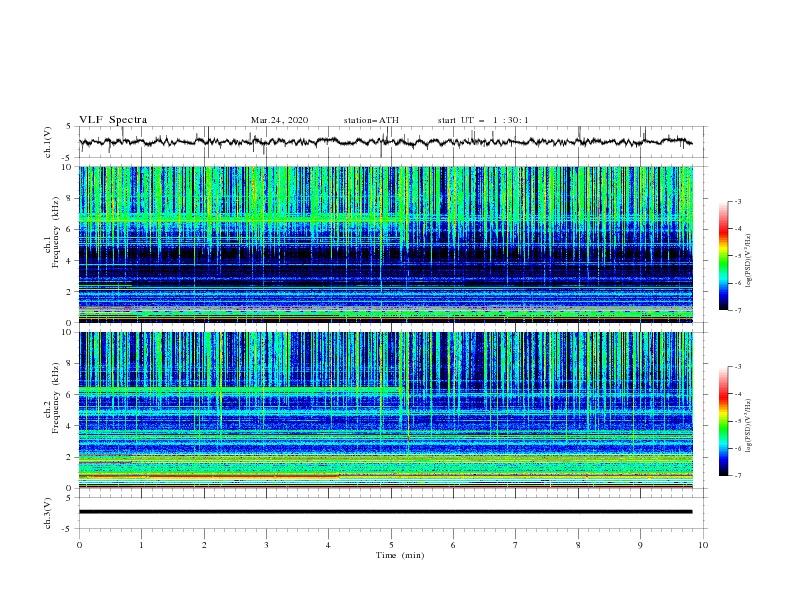Image resolution: width=792 pixels, height=612 pixels.
Task: Click inside the ch.2 spectrogram panel
Action: coord(386,410)
